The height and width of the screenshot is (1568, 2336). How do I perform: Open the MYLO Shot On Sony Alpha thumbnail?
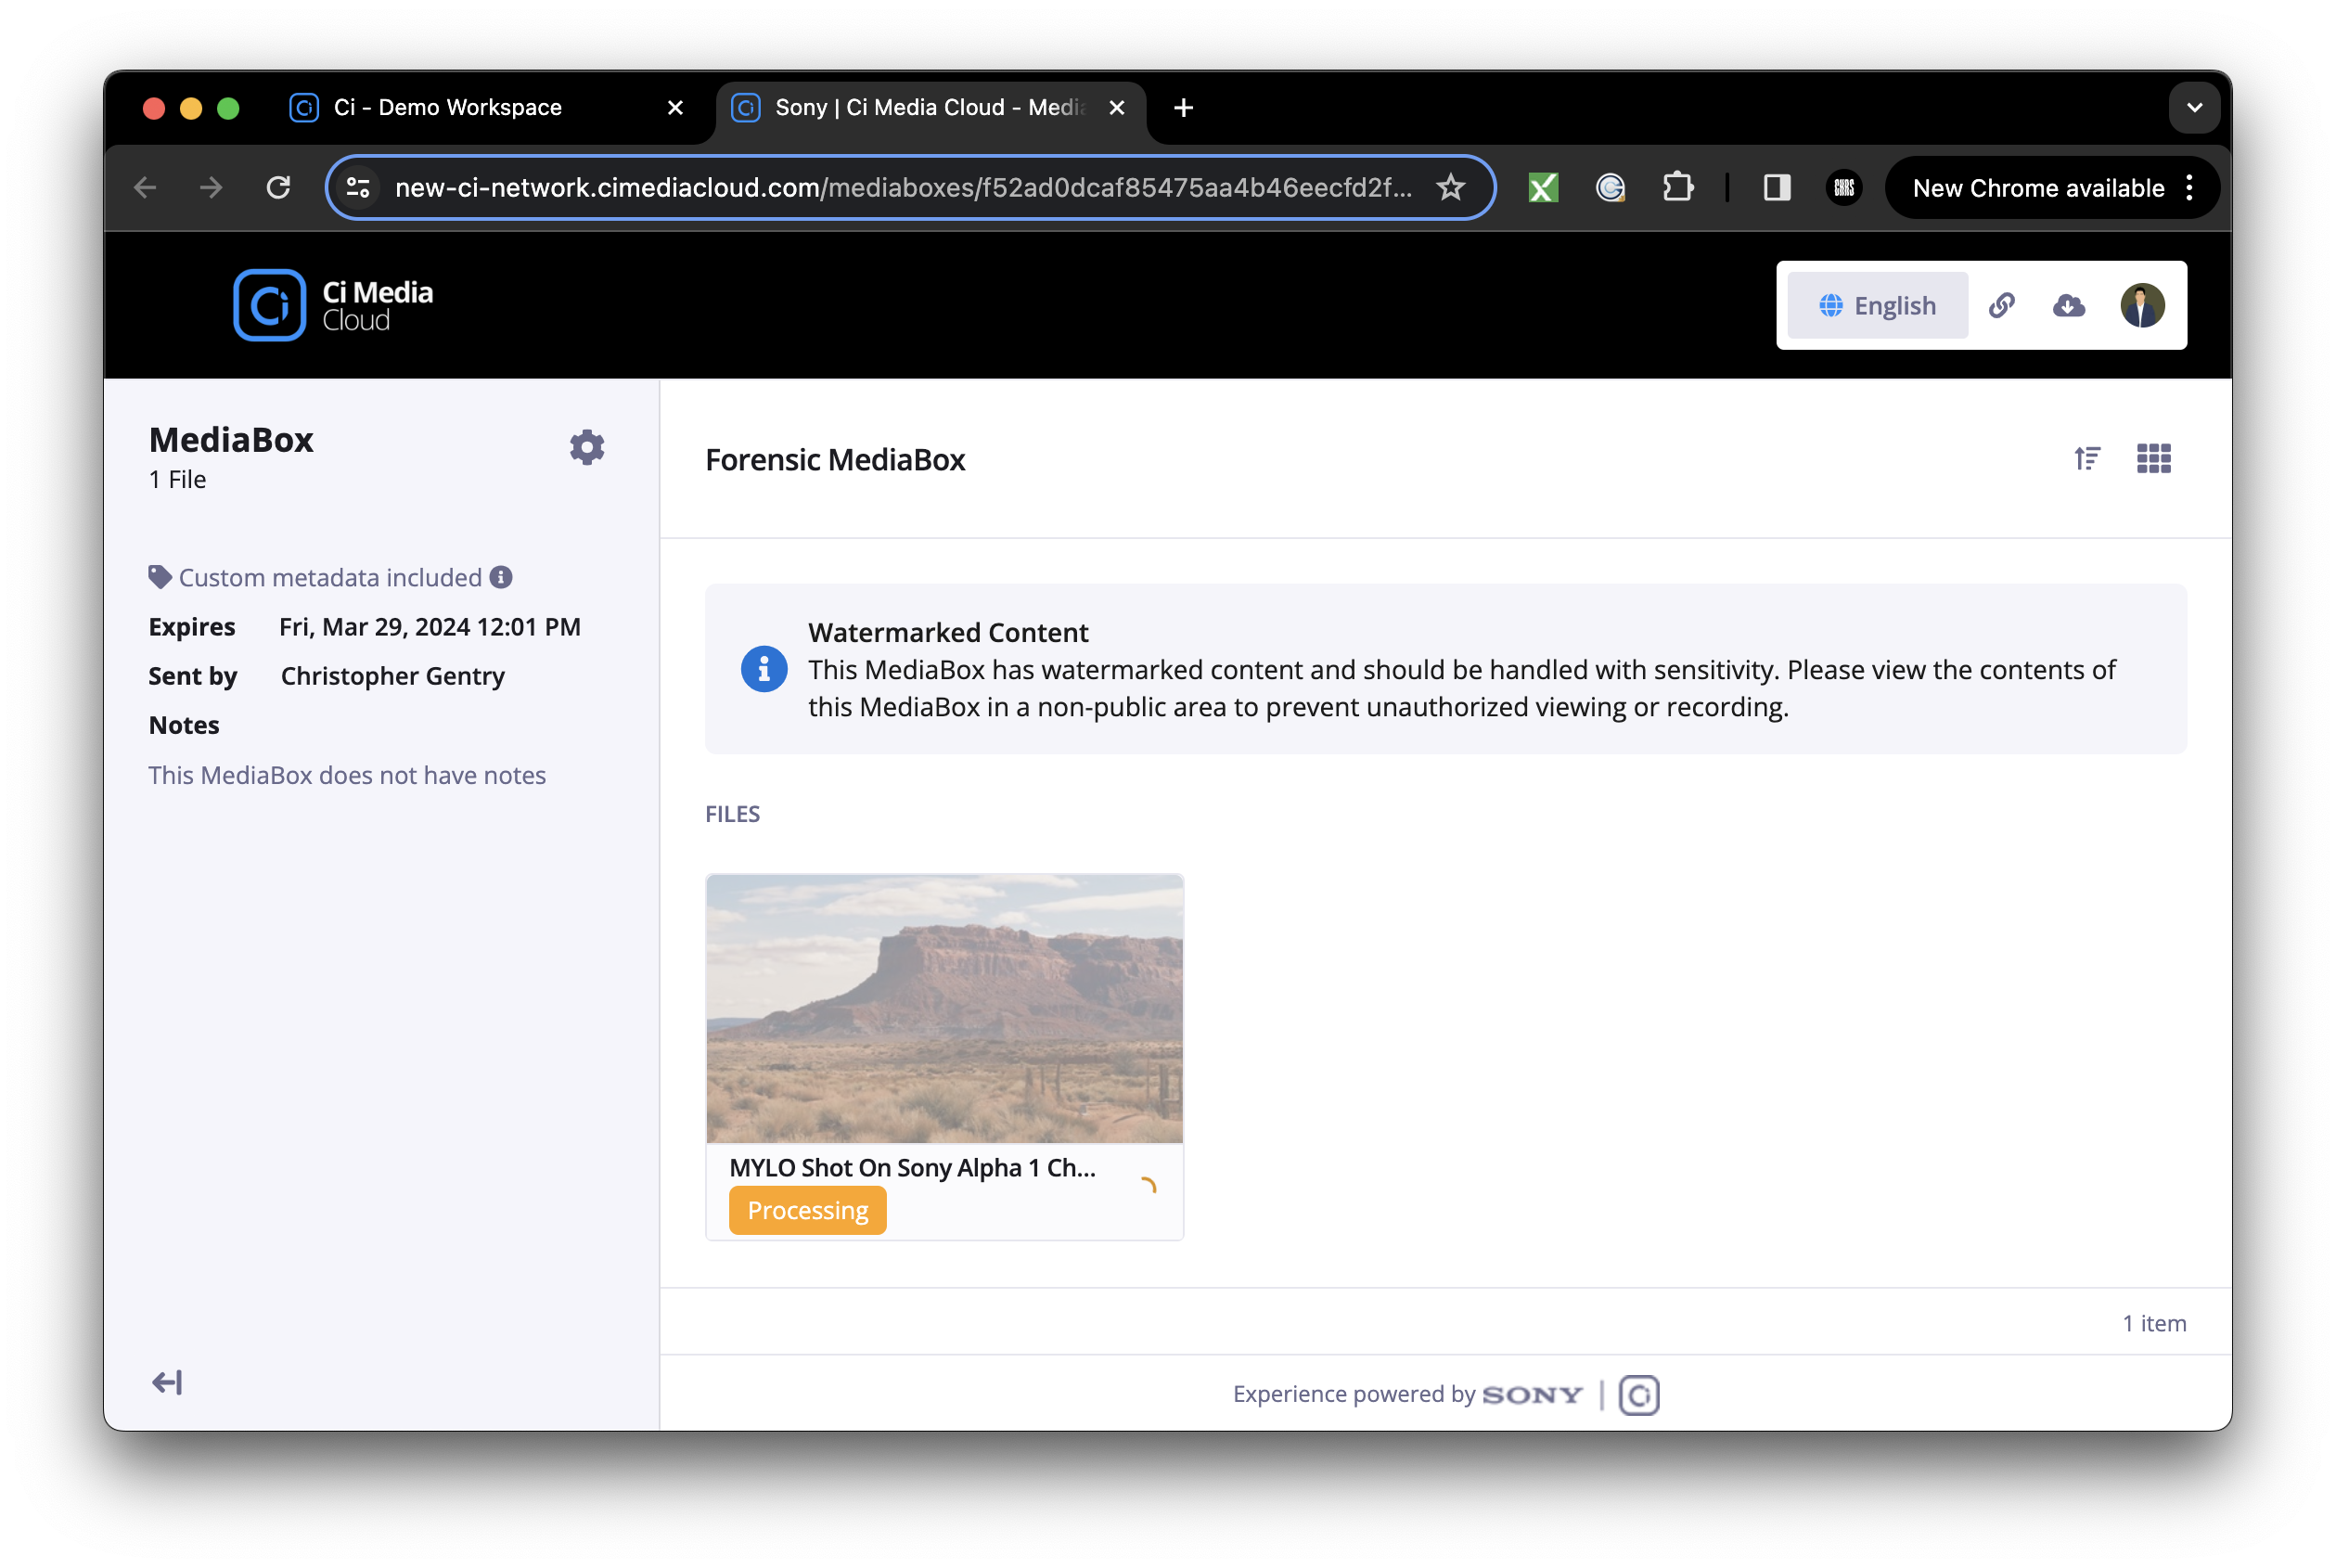944,1008
